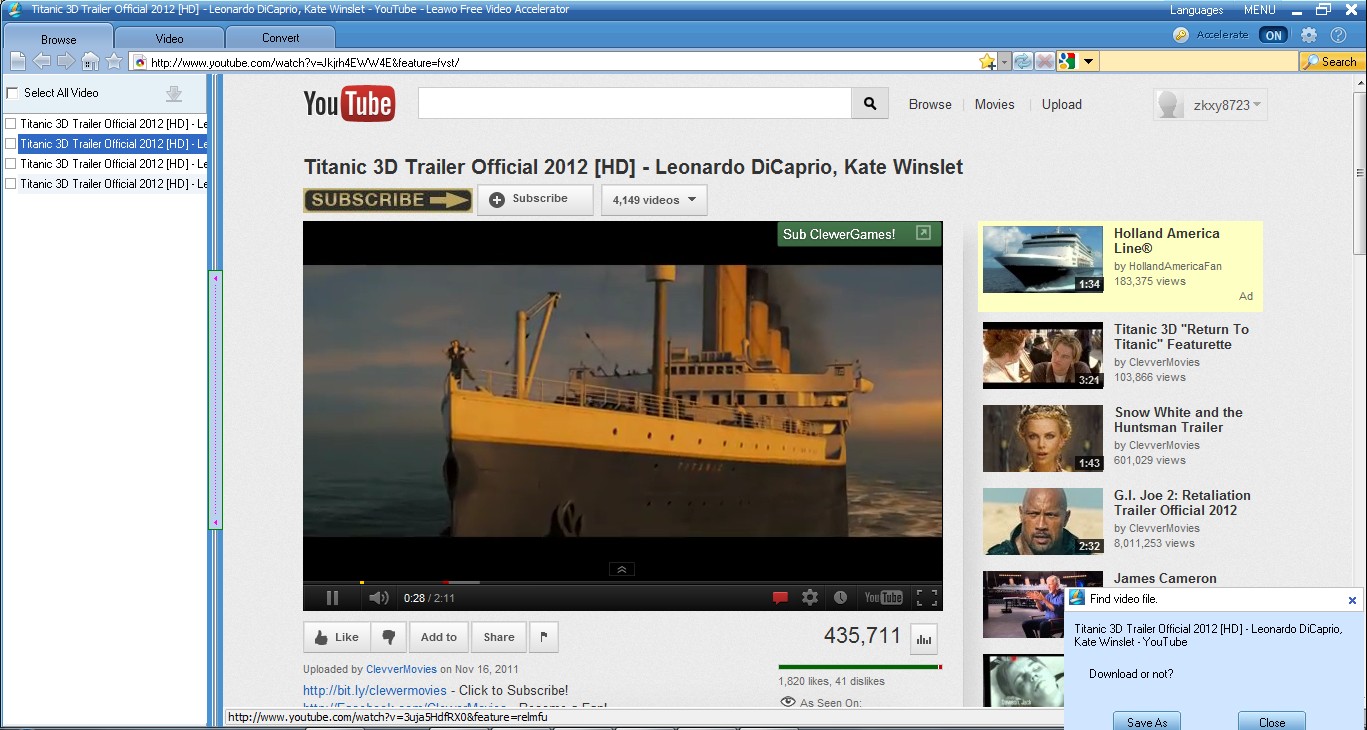
Task: Go back with the left arrow icon
Action: 42,62
